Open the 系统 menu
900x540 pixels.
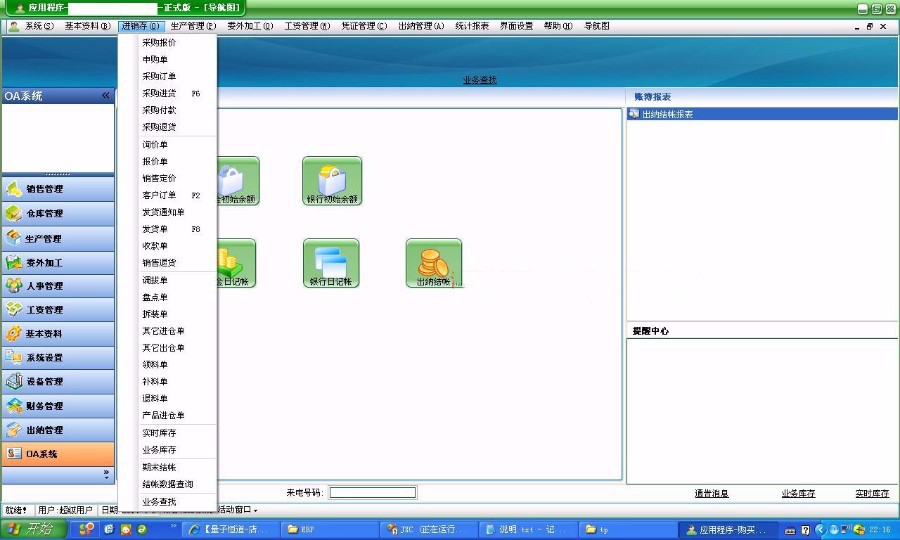coord(38,26)
